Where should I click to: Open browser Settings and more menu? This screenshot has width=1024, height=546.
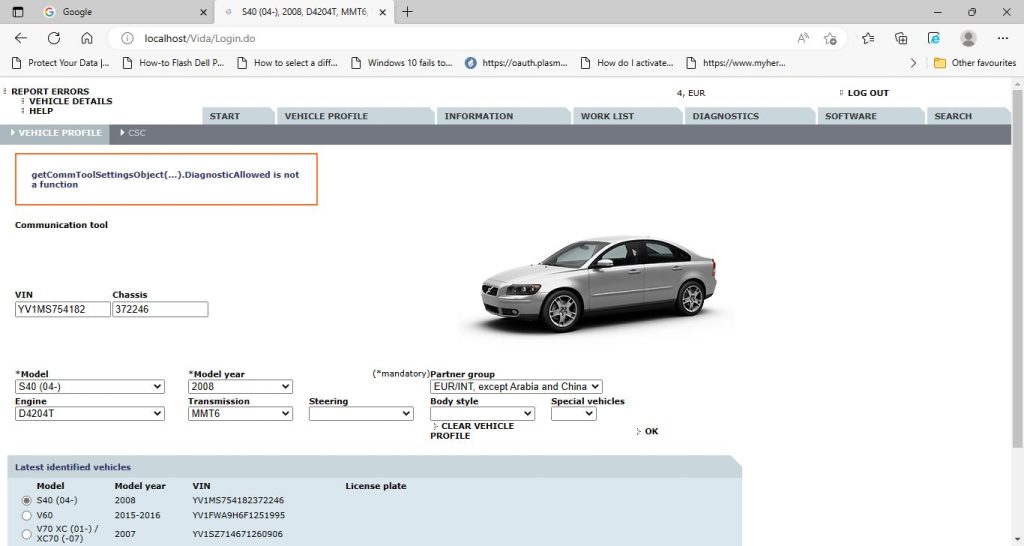tap(1003, 39)
